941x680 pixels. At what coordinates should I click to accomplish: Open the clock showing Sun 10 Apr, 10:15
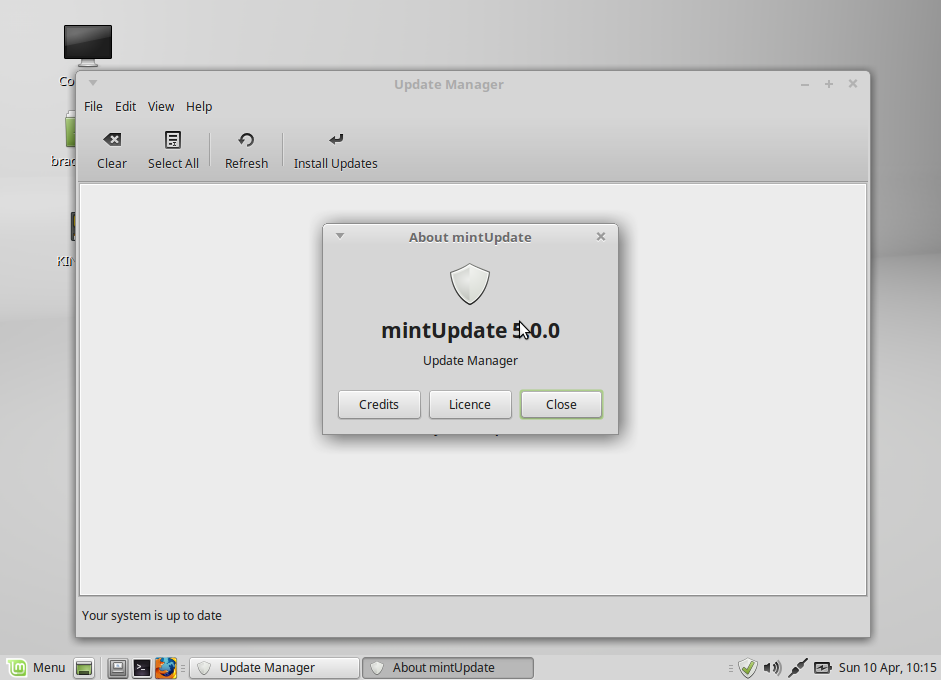pos(887,667)
